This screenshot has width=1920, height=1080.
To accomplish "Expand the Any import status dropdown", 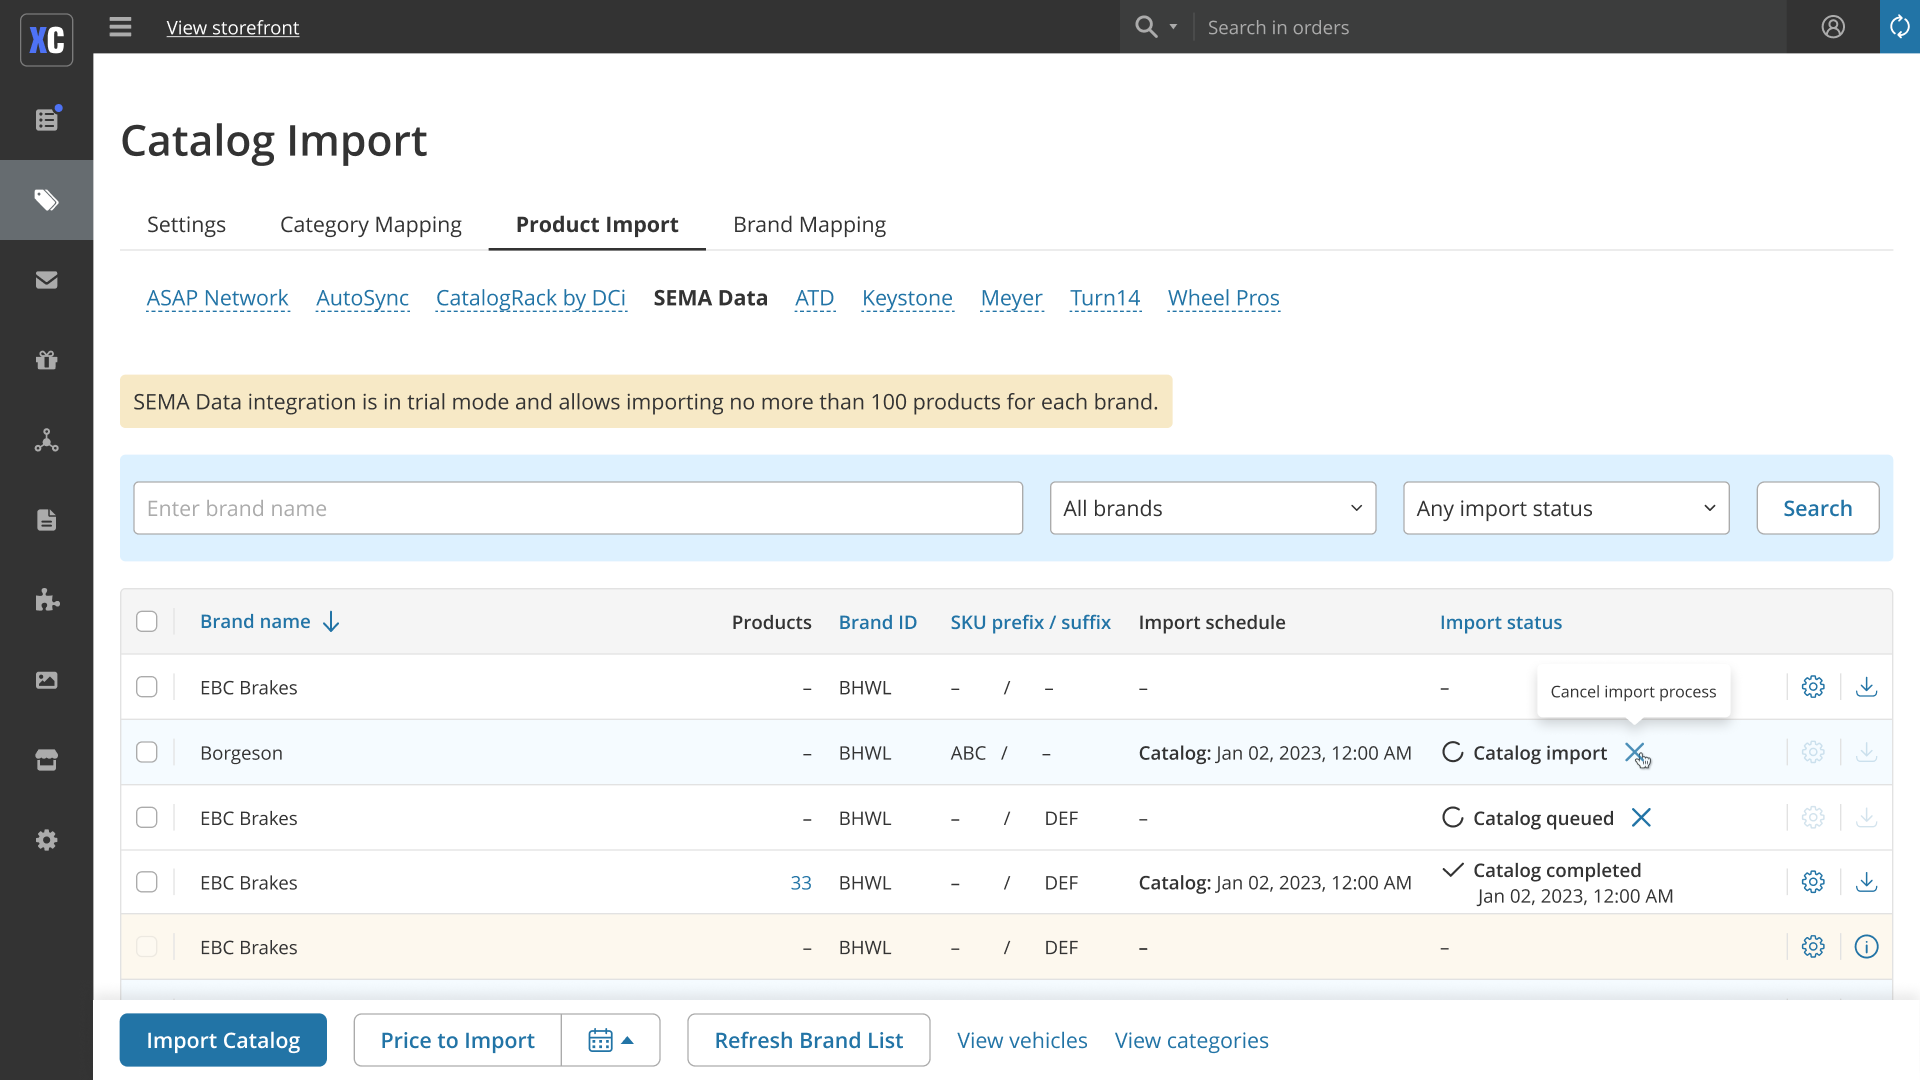I will [1566, 508].
